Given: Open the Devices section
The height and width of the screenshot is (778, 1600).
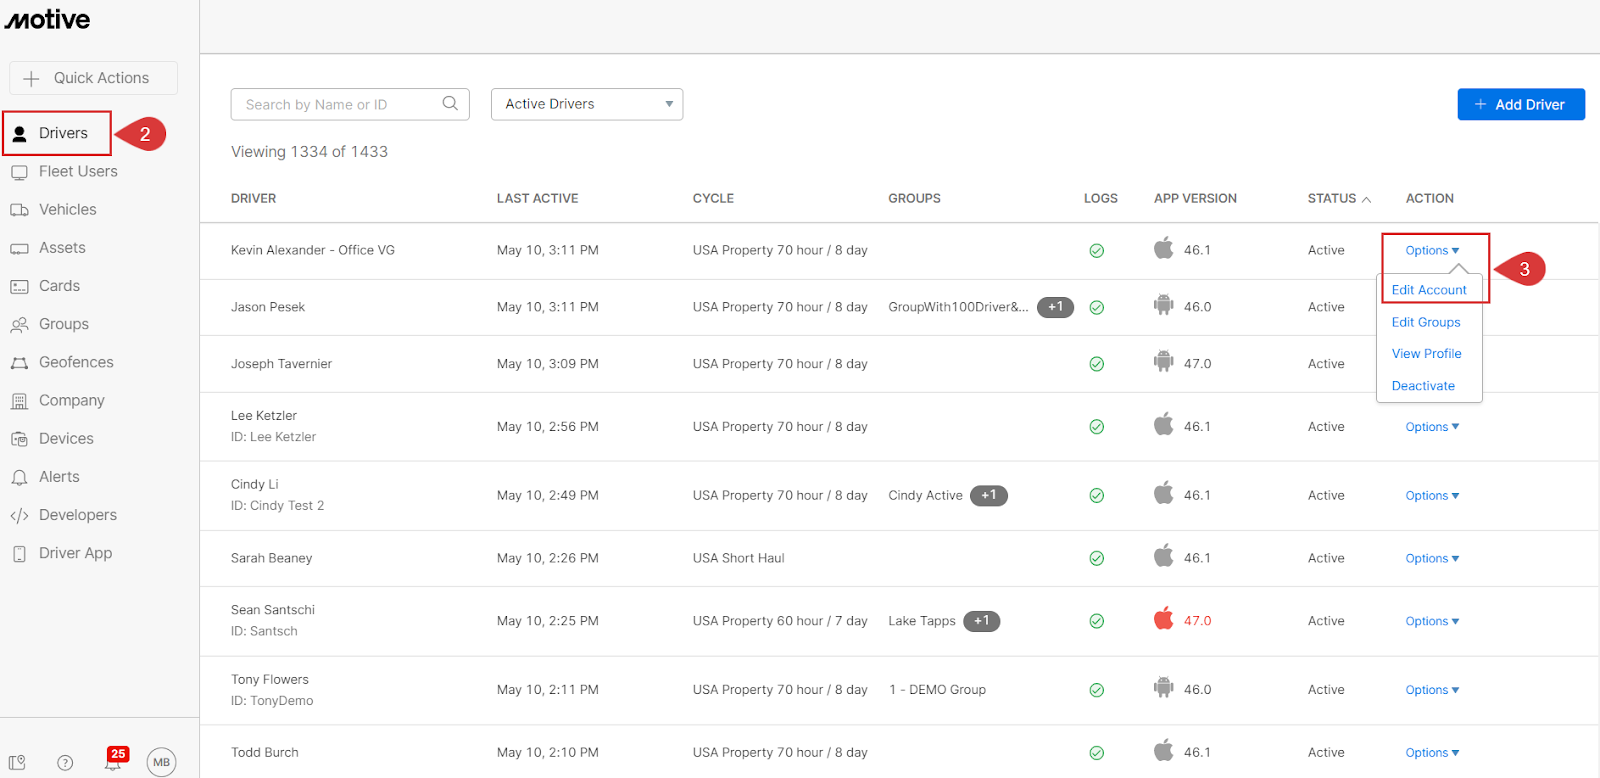Looking at the screenshot, I should tap(52, 438).
